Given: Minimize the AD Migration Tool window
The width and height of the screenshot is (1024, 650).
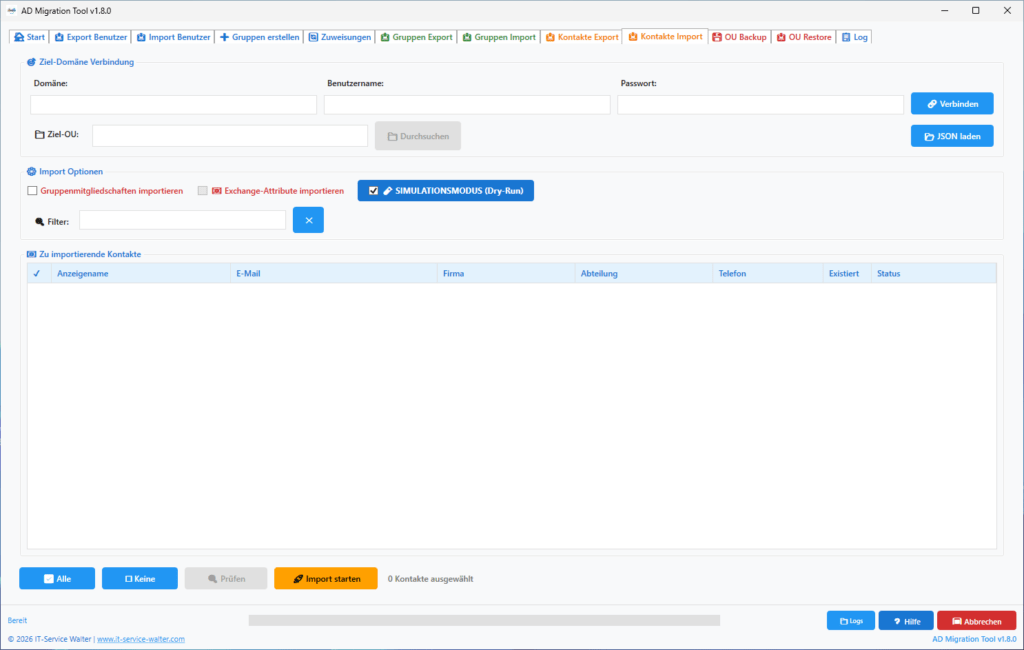Looking at the screenshot, I should [944, 10].
